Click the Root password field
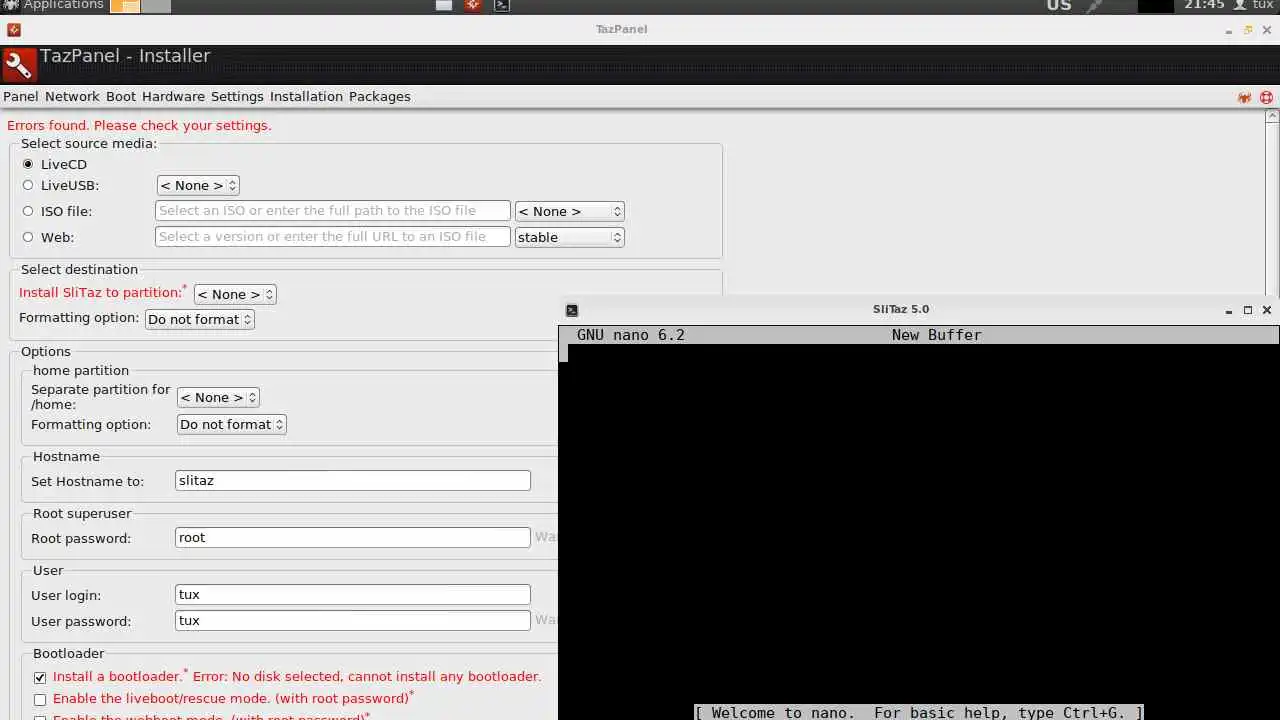 353,538
